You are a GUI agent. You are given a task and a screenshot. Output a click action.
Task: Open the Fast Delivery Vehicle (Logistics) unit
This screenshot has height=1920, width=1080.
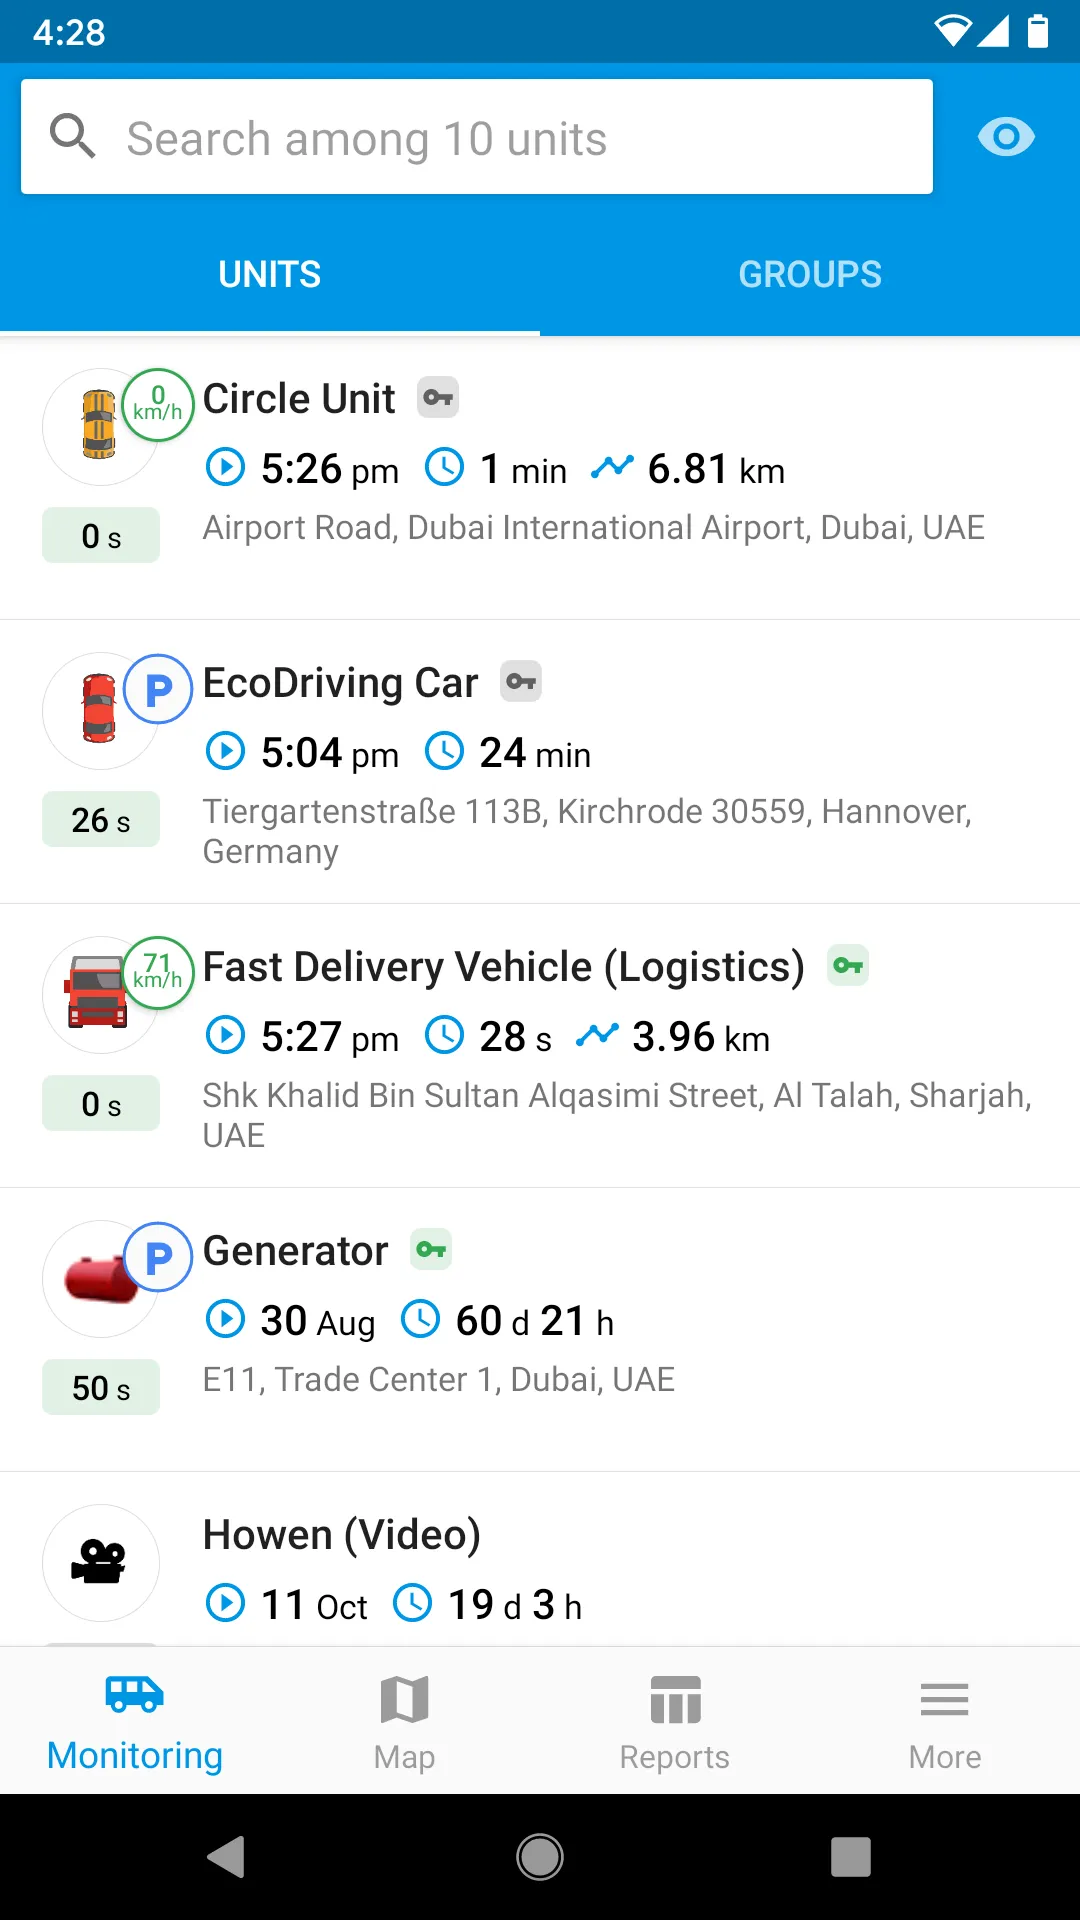click(x=503, y=968)
